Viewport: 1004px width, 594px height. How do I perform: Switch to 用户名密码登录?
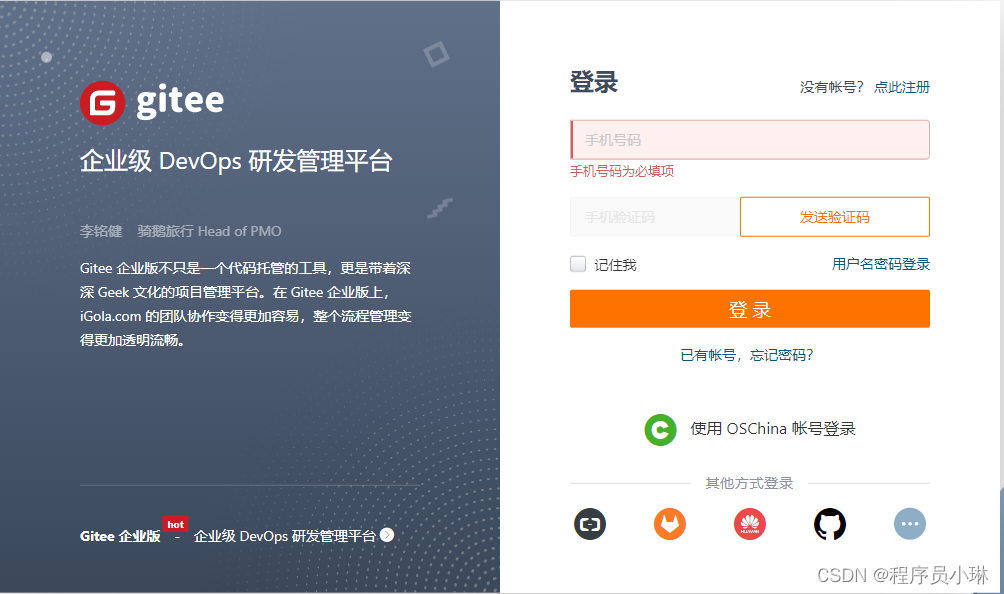click(x=881, y=264)
